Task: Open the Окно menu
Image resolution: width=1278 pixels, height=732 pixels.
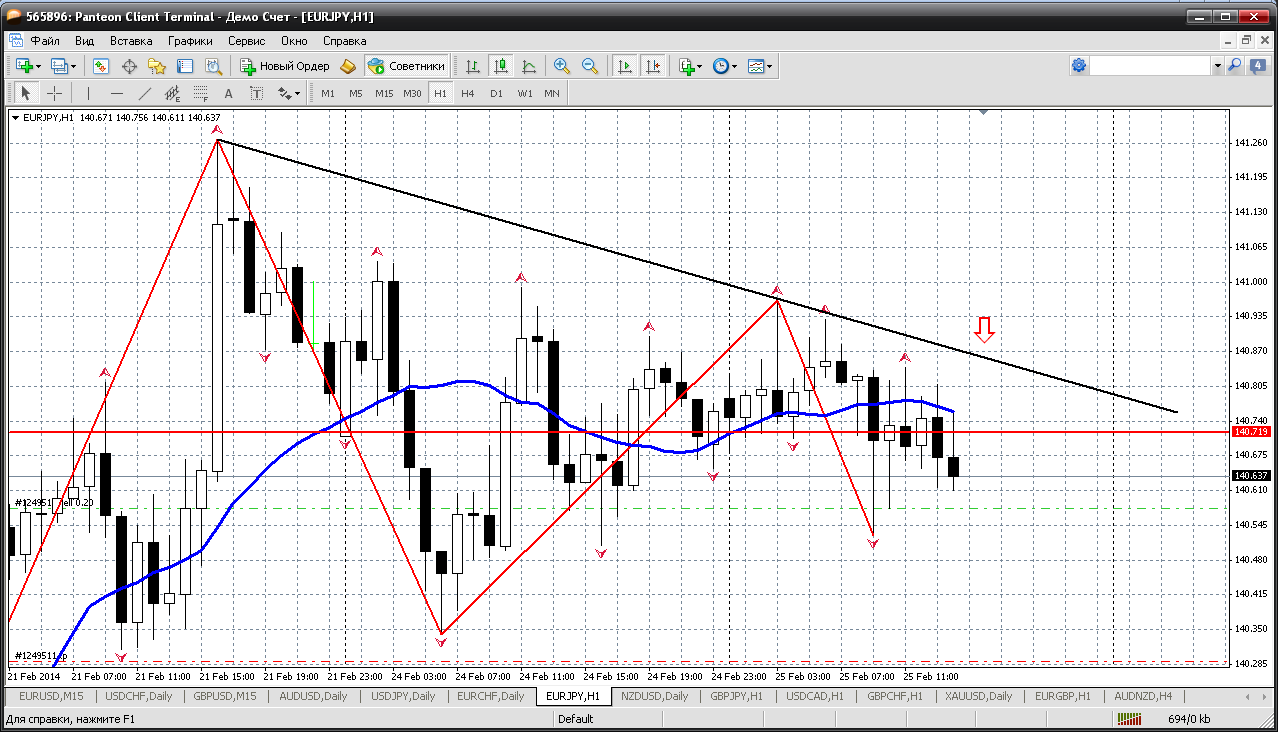Action: click(294, 41)
